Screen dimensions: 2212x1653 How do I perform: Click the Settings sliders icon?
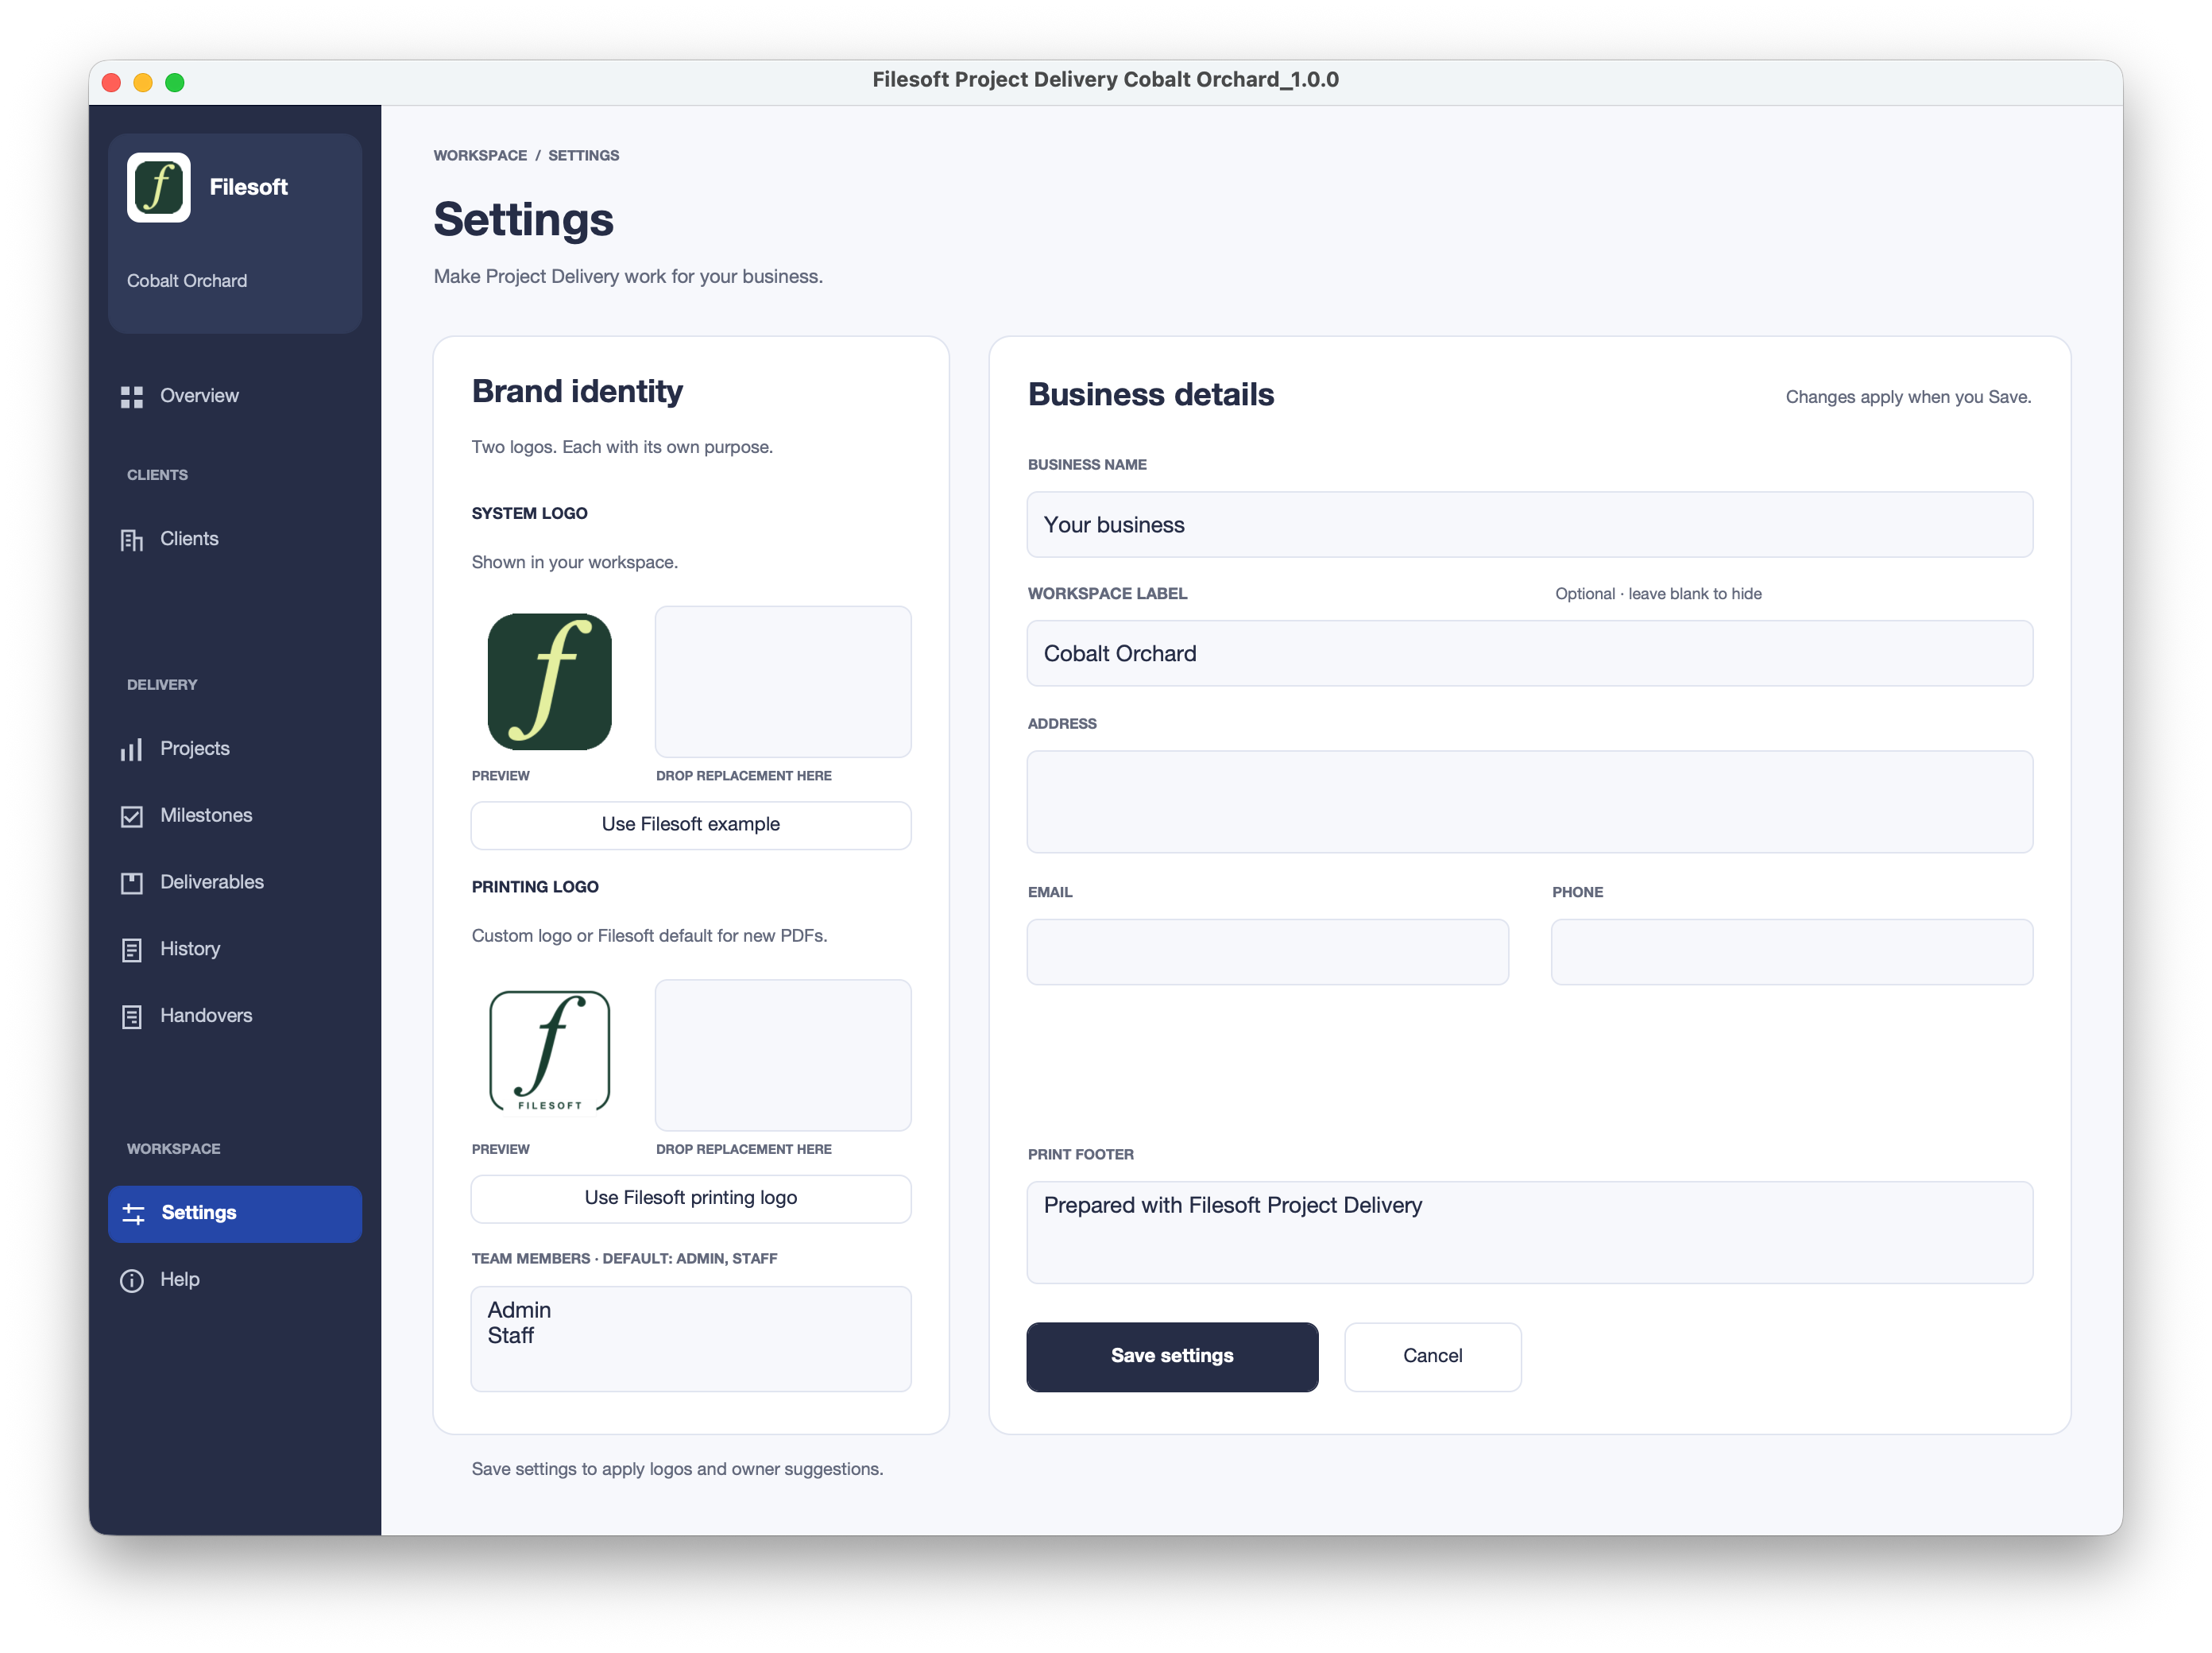pos(133,1213)
